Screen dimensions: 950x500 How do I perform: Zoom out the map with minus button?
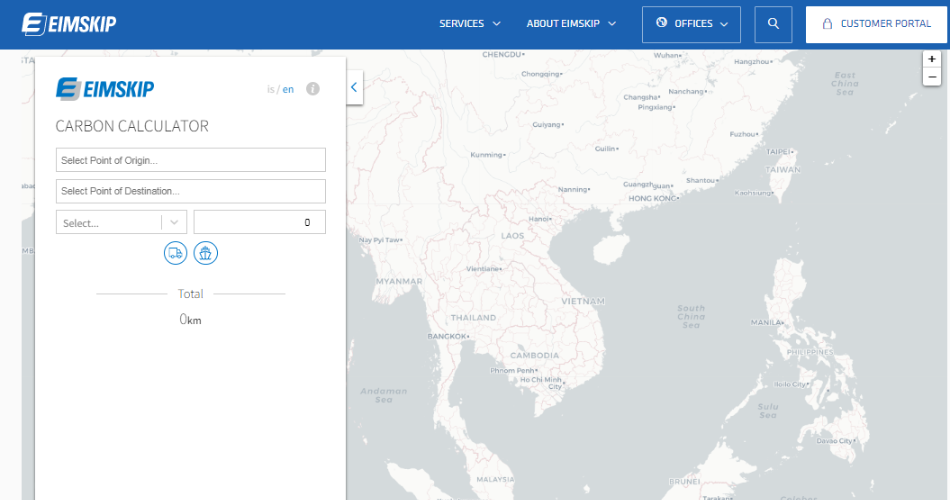(x=932, y=77)
